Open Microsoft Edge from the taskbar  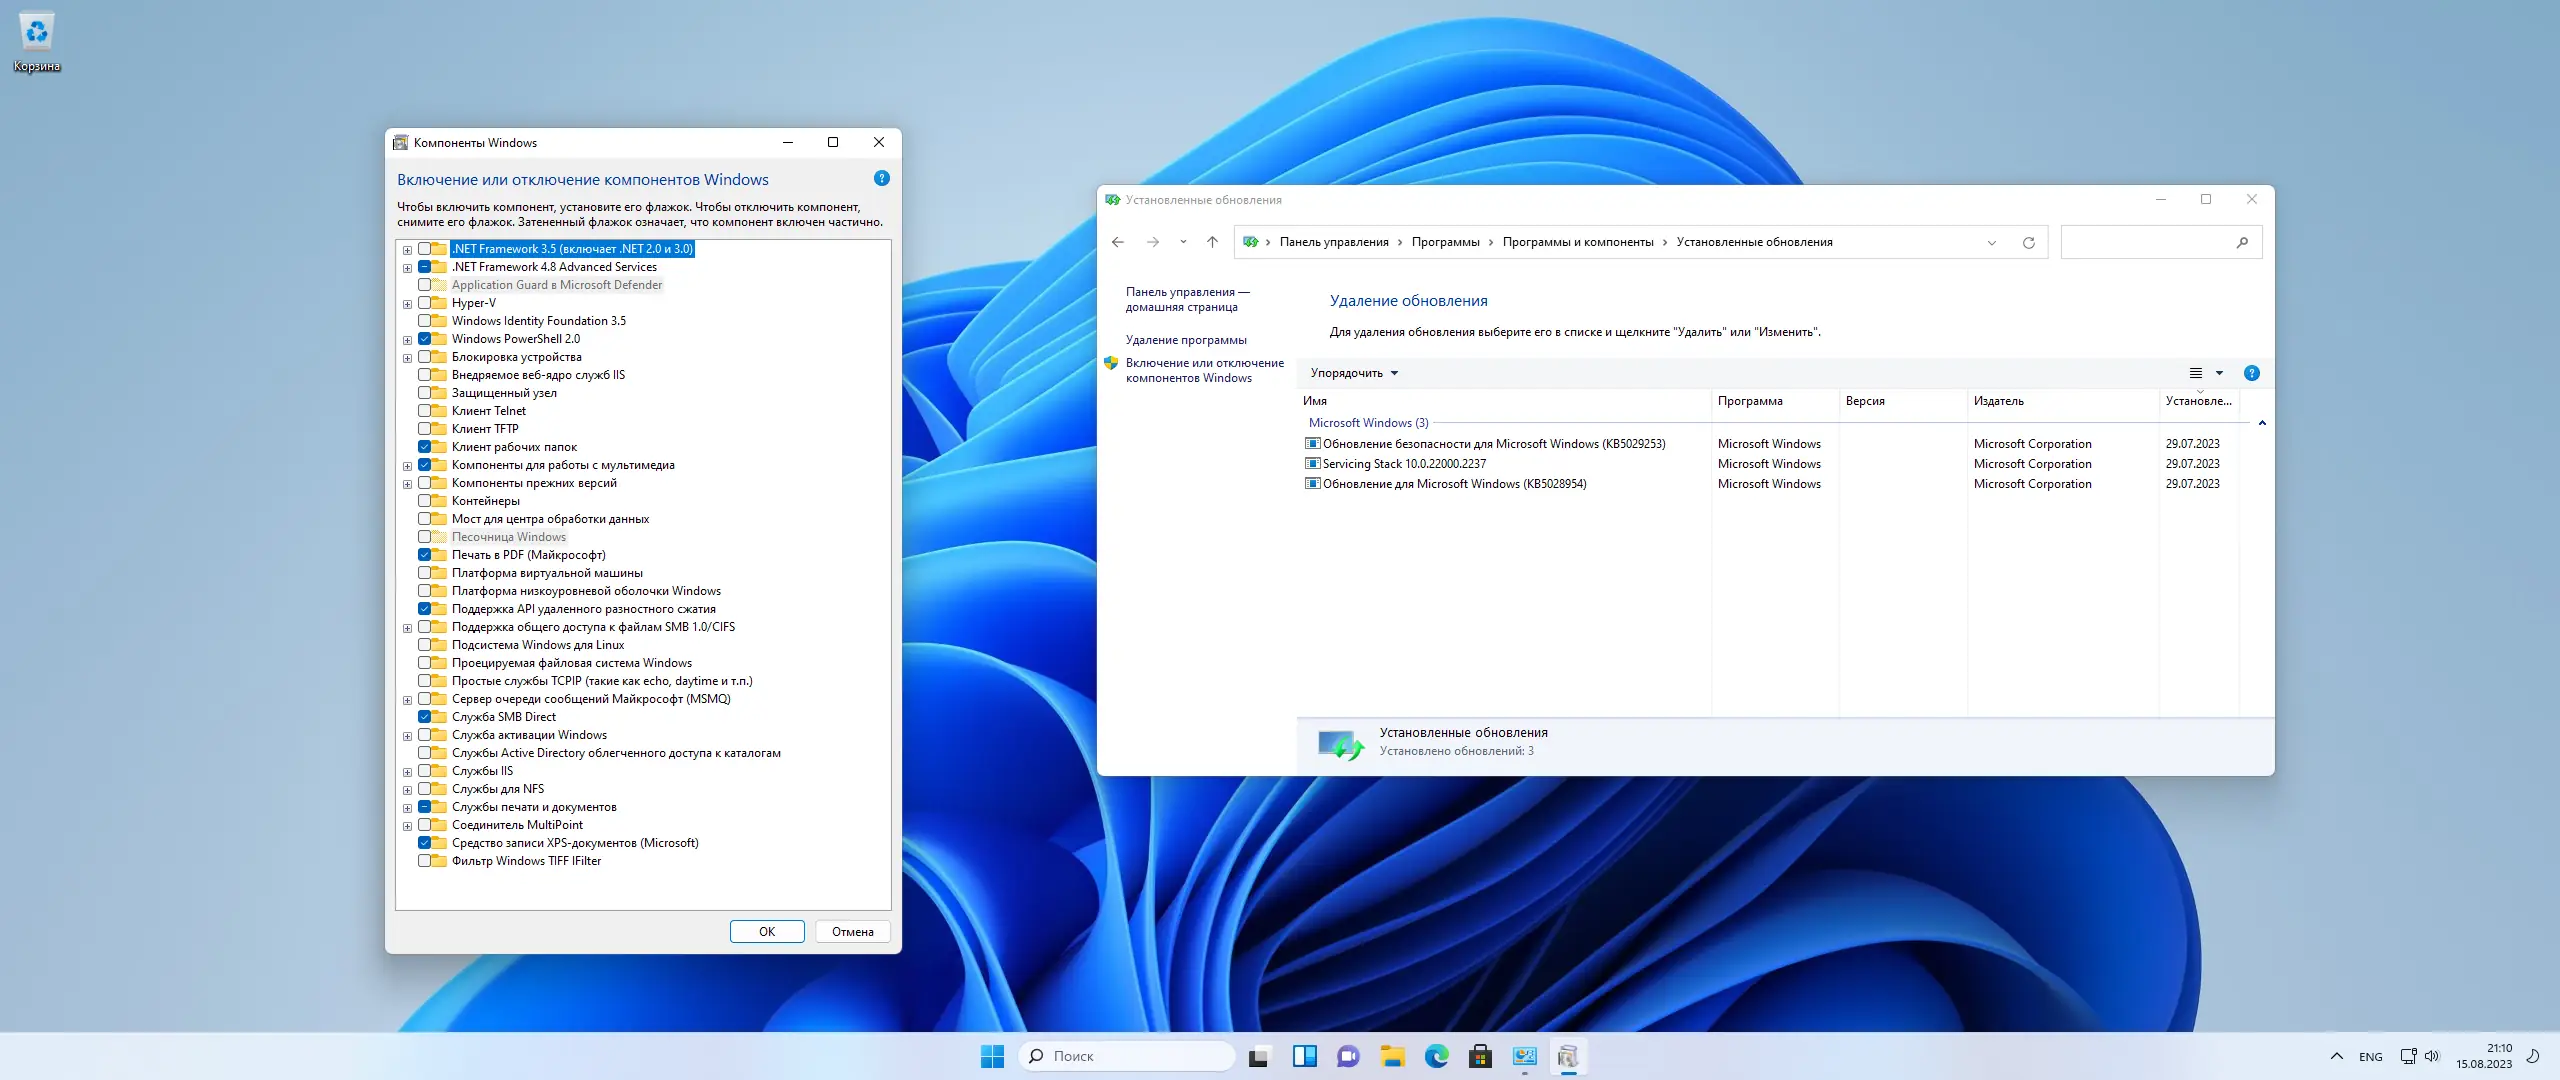(x=1436, y=1056)
